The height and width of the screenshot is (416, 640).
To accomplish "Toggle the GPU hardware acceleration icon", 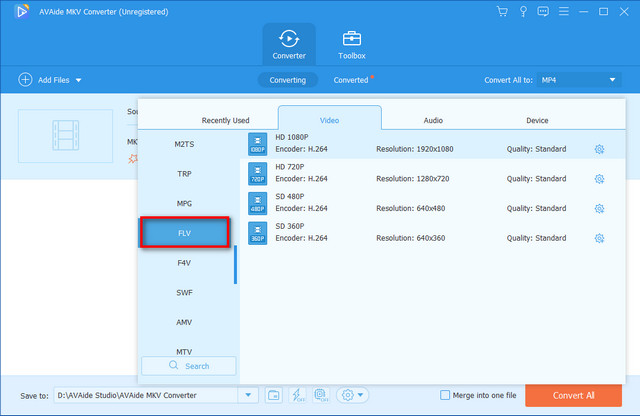I will coord(321,395).
